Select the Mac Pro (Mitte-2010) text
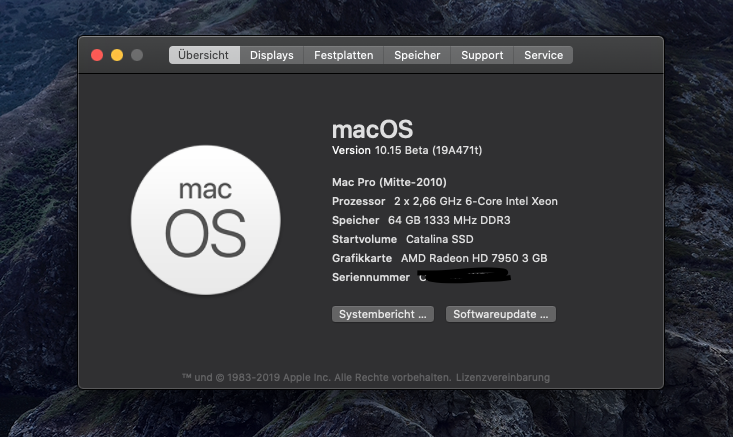This screenshot has width=733, height=437. (x=389, y=182)
